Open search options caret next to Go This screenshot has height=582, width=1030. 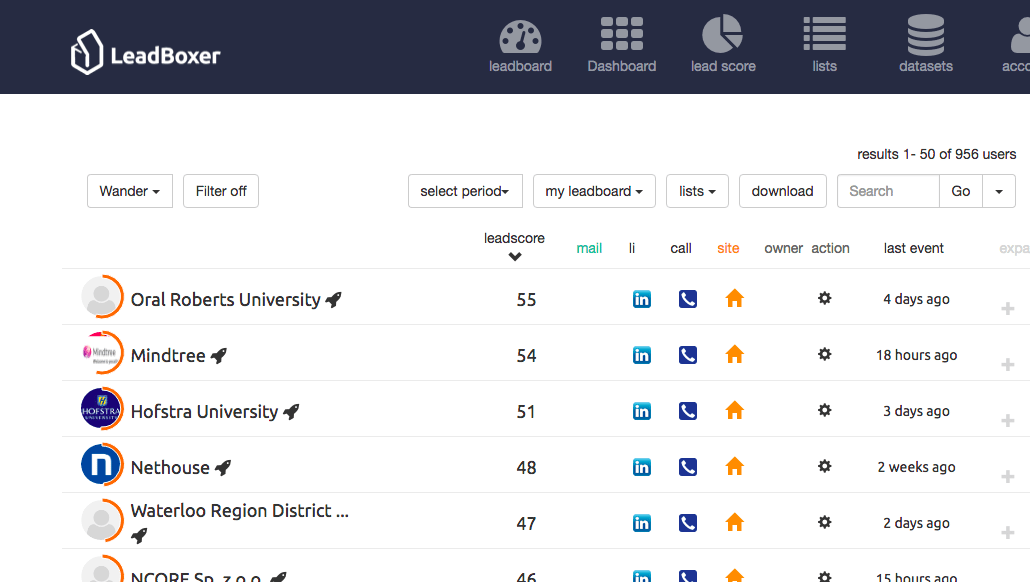click(998, 191)
